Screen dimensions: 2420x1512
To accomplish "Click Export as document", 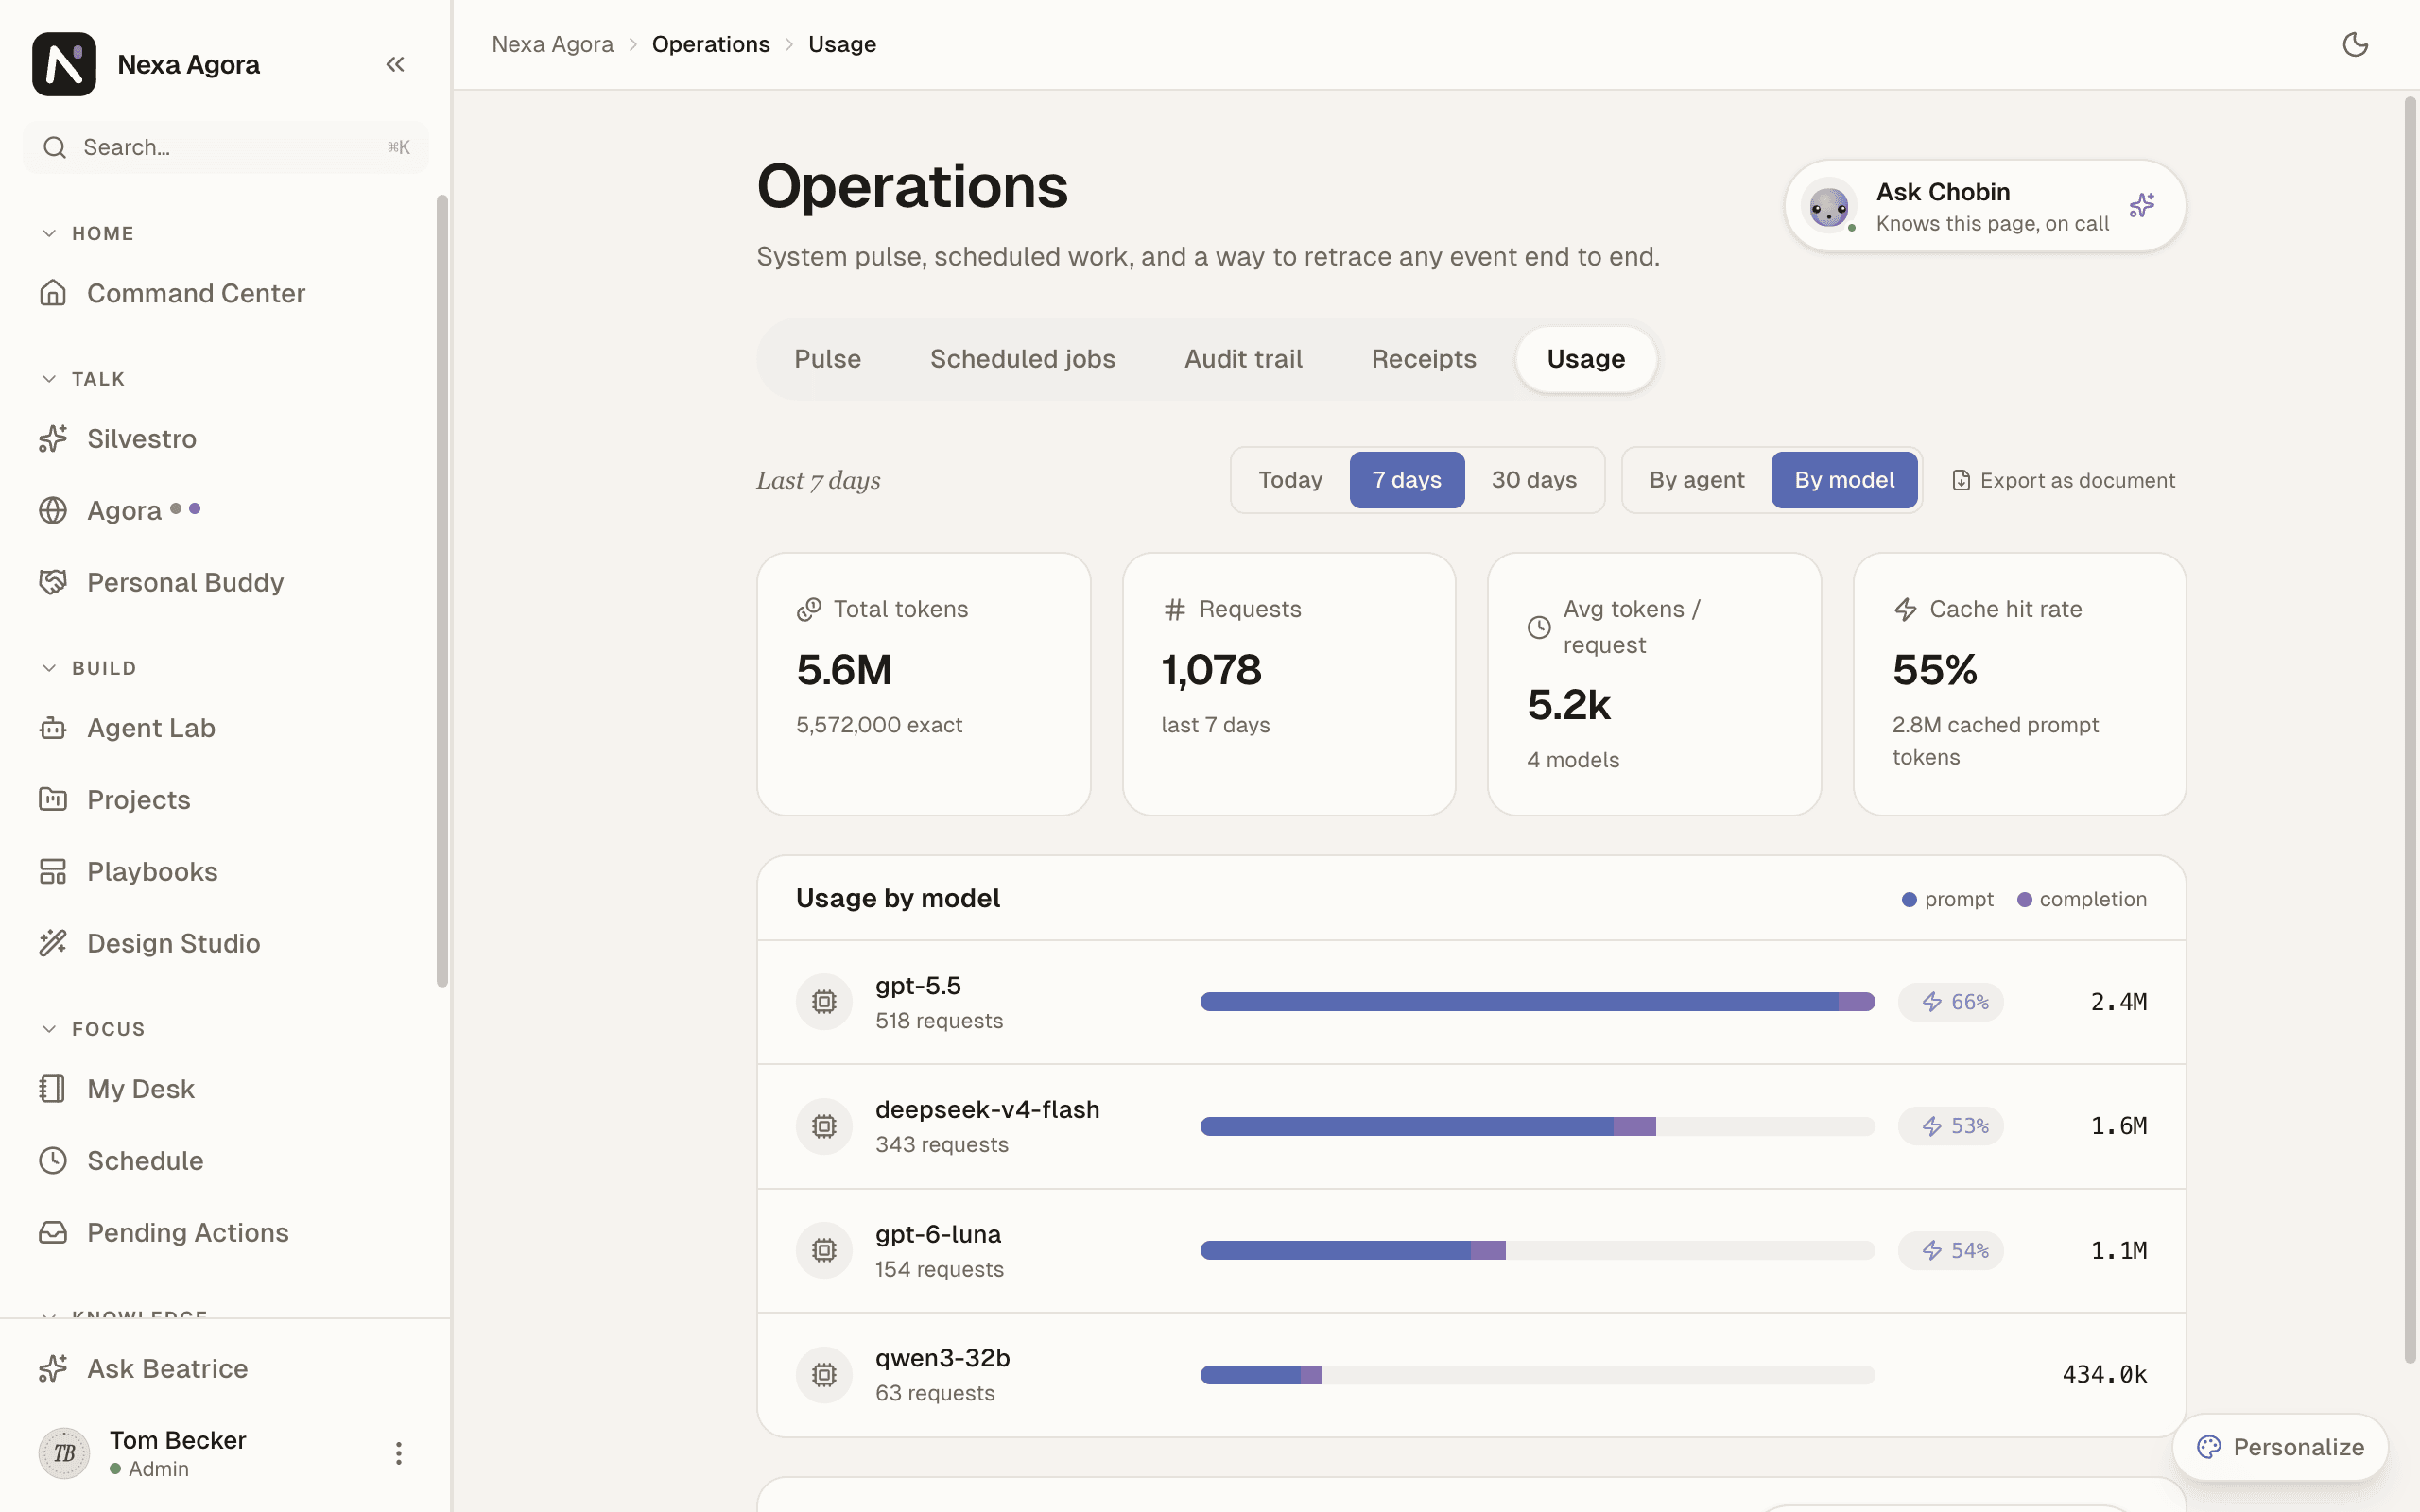I will pyautogui.click(x=2063, y=480).
